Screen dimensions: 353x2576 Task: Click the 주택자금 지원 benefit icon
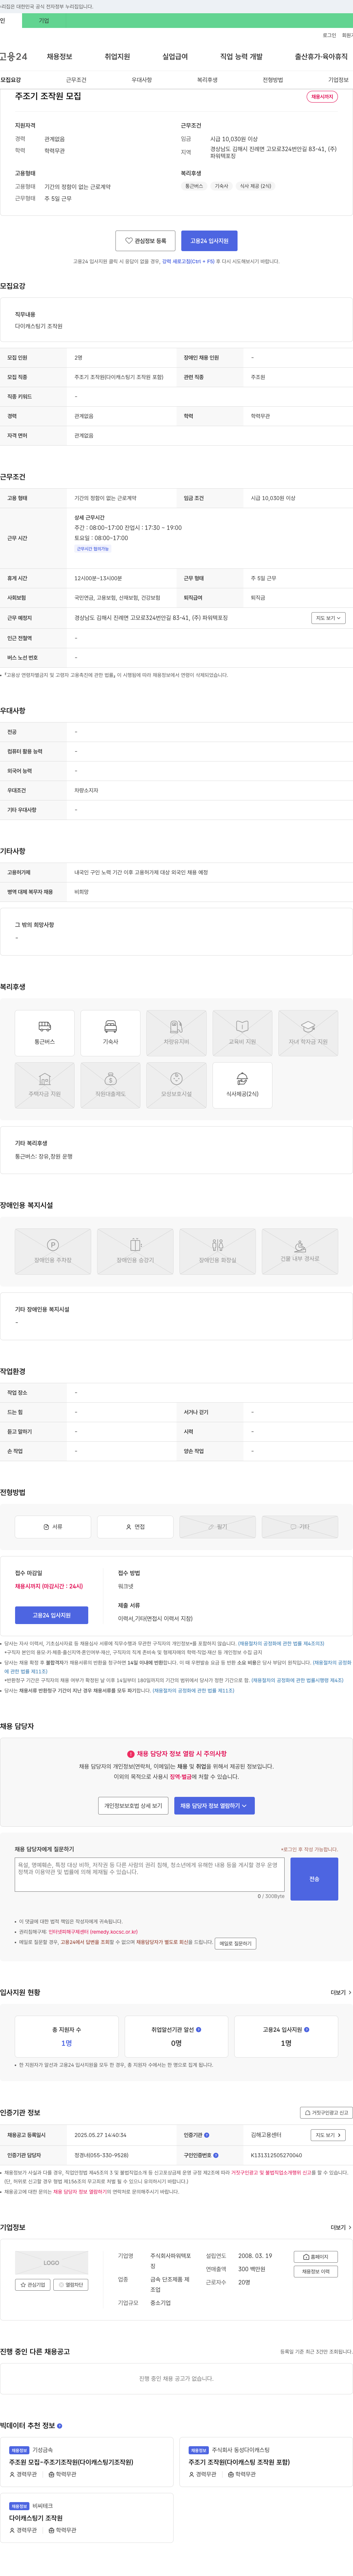pos(45,1085)
